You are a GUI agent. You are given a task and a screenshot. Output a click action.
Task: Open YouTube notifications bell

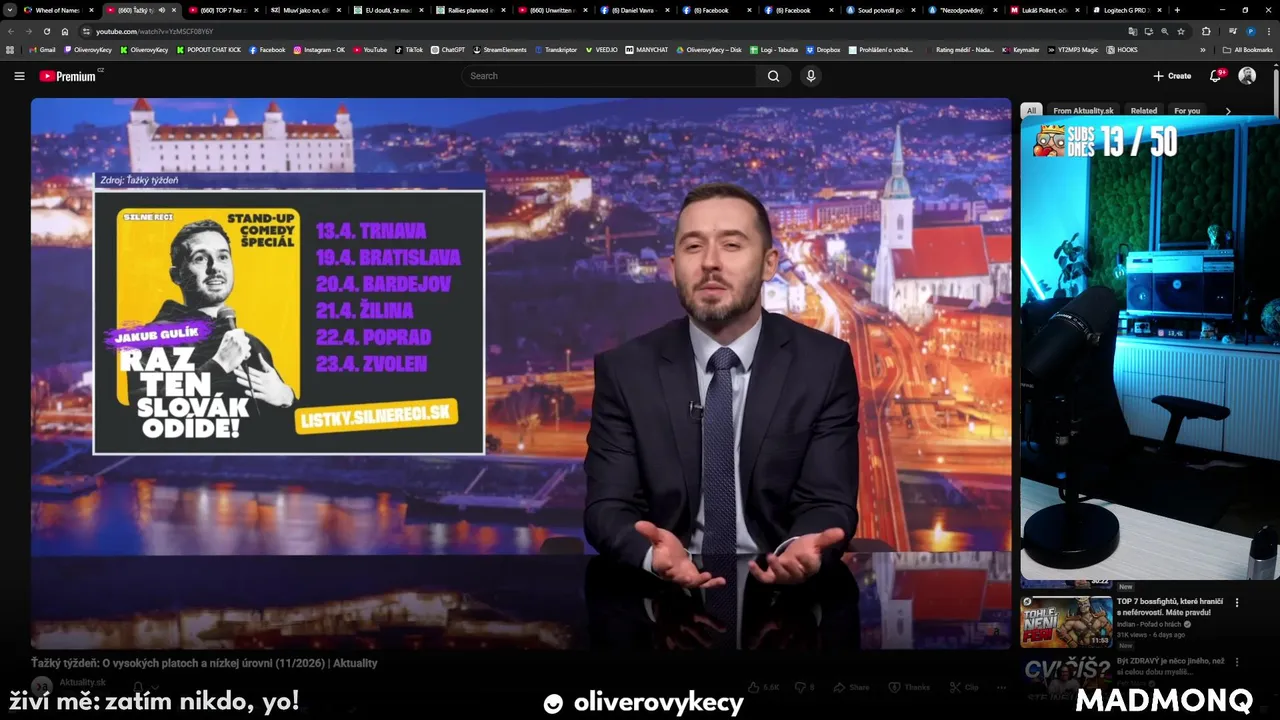[1216, 76]
